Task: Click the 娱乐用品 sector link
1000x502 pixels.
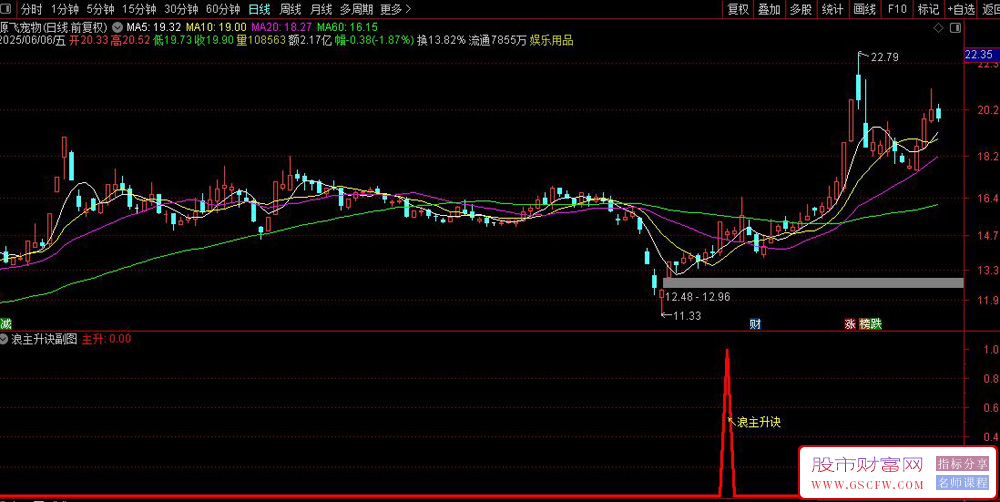Action: click(x=552, y=41)
